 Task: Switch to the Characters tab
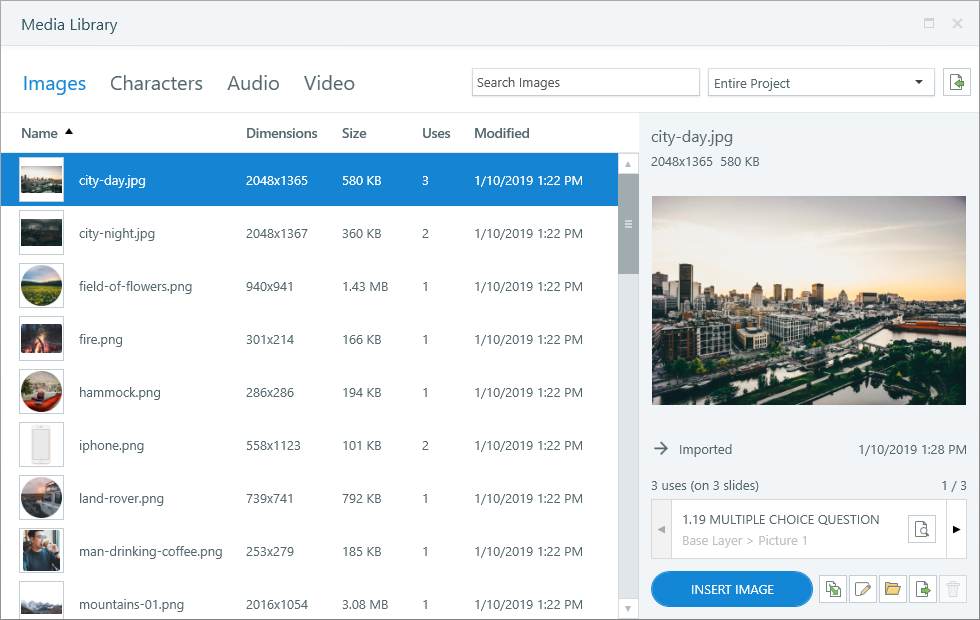click(x=156, y=83)
